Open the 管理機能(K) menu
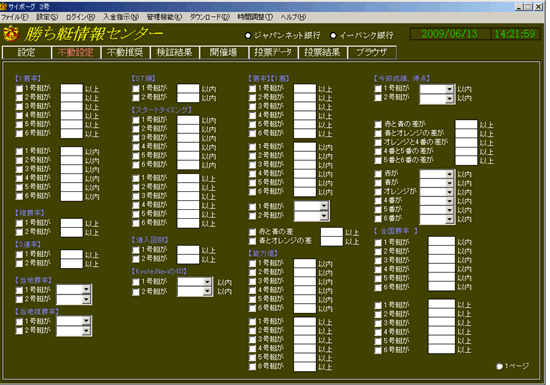Viewport: 550px width, 385px height. pyautogui.click(x=164, y=17)
